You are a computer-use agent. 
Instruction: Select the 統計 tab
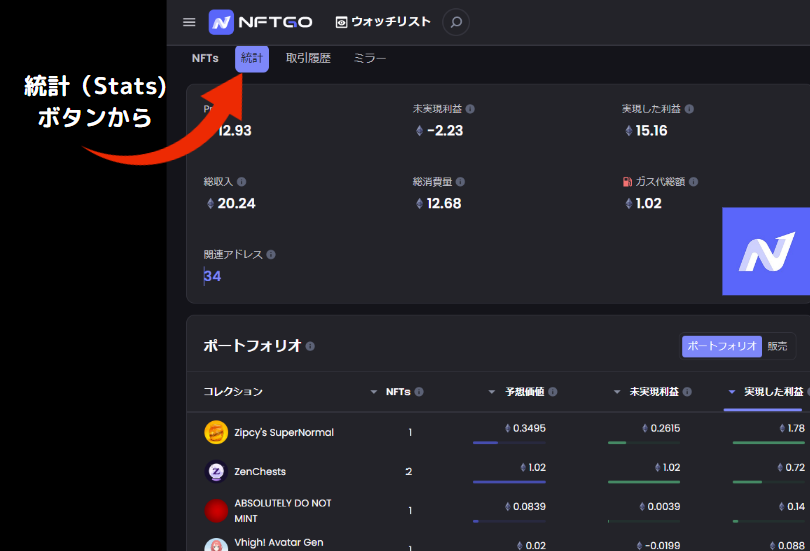pyautogui.click(x=252, y=58)
